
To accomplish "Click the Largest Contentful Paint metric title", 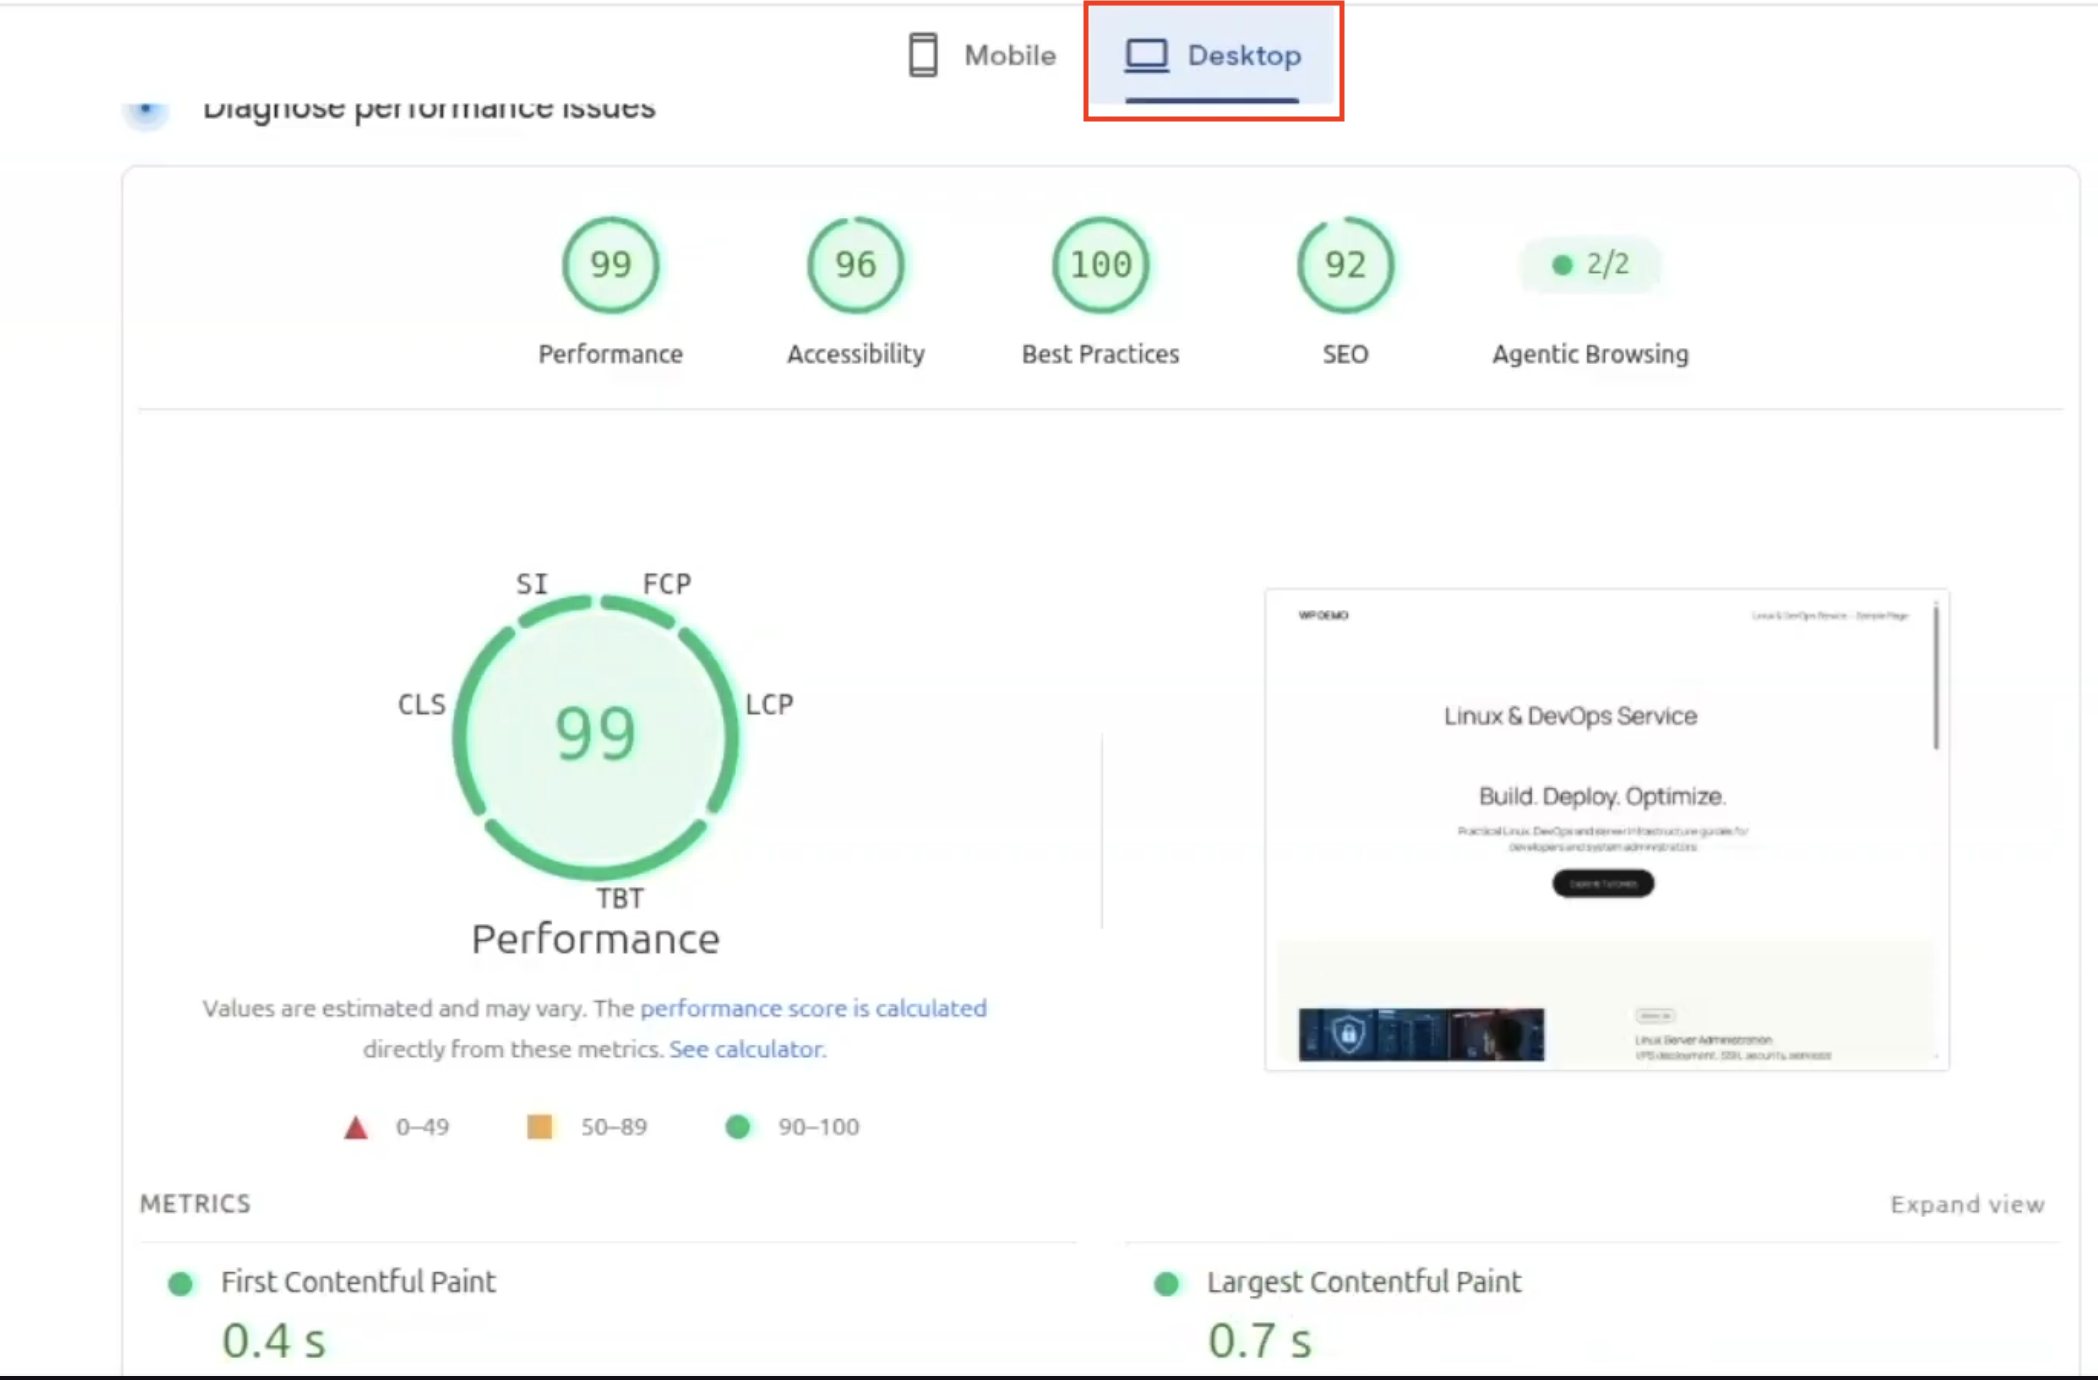I will [1364, 1282].
